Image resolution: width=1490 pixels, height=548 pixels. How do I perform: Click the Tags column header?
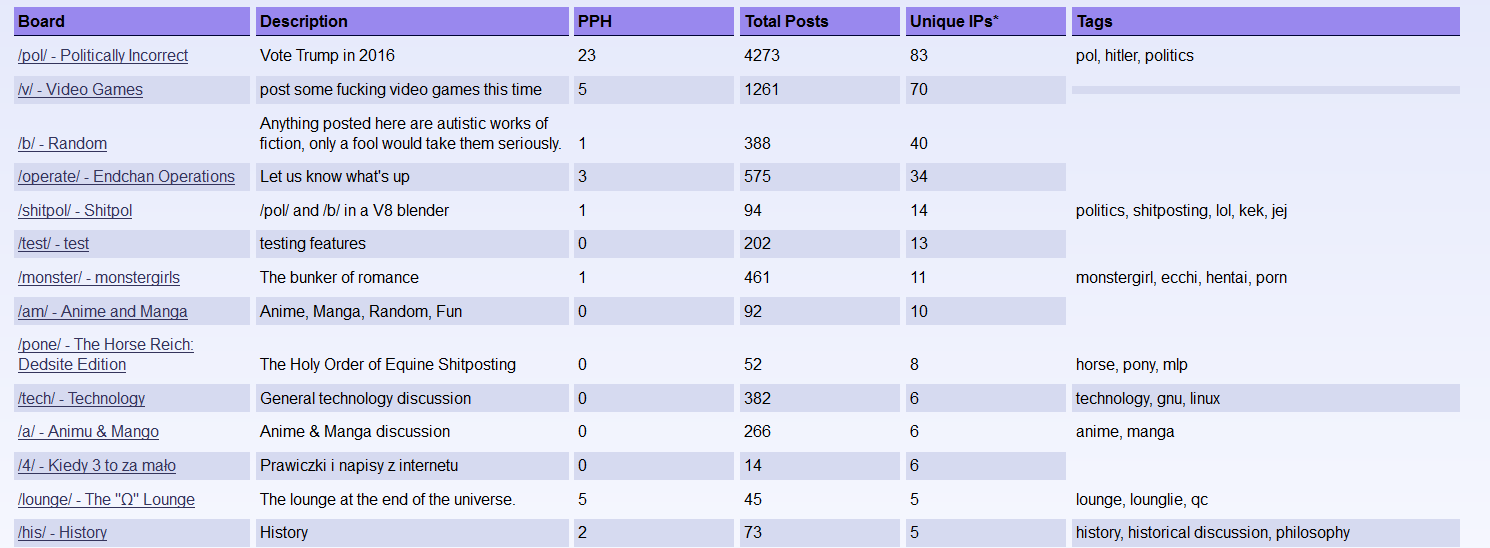pos(1095,21)
